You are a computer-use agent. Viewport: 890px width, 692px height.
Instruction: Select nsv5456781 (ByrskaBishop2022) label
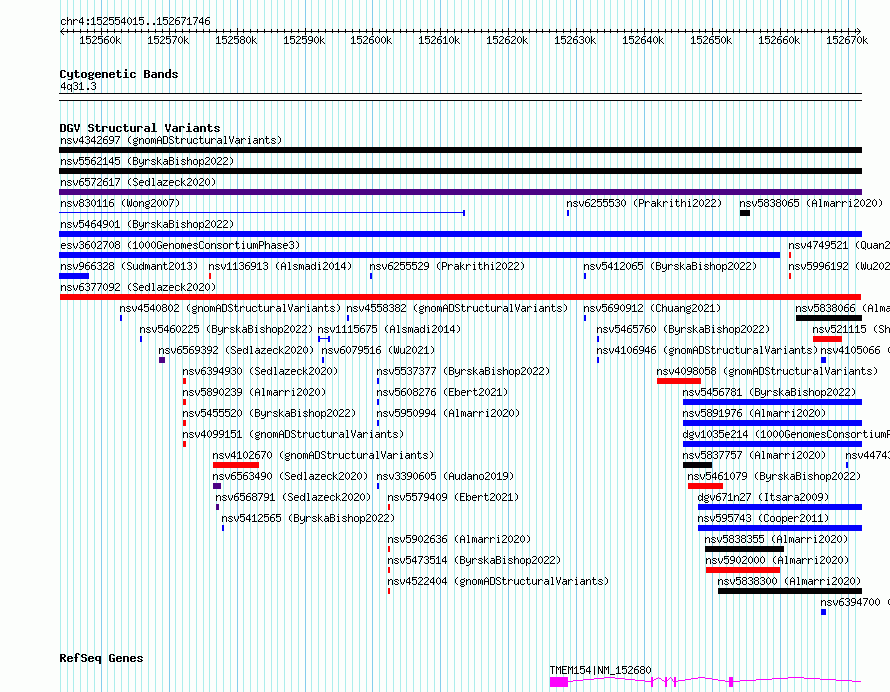[x=769, y=392]
